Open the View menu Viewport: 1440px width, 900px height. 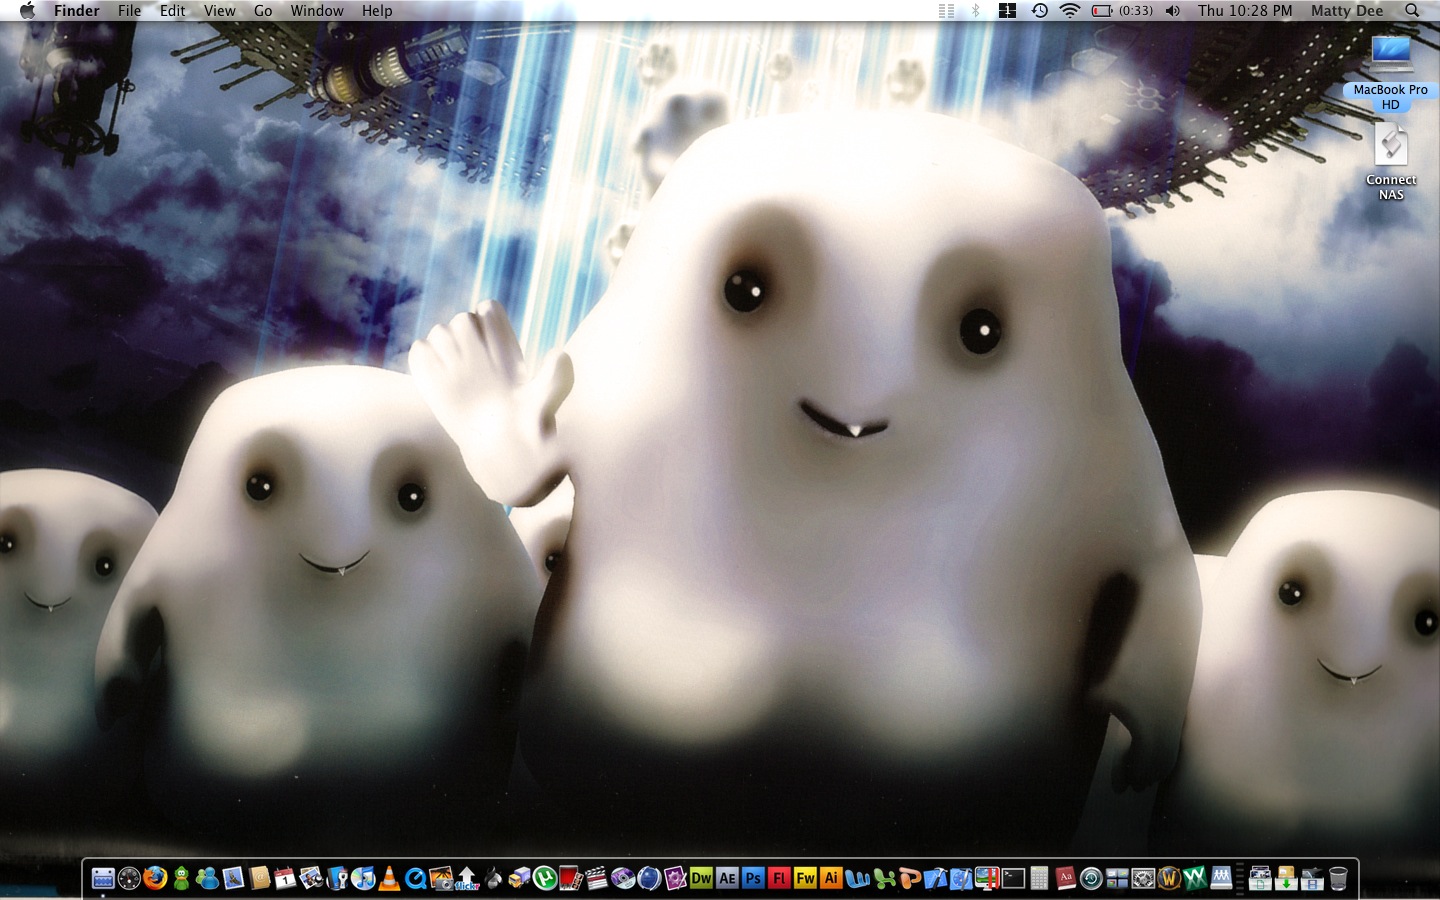pyautogui.click(x=219, y=10)
